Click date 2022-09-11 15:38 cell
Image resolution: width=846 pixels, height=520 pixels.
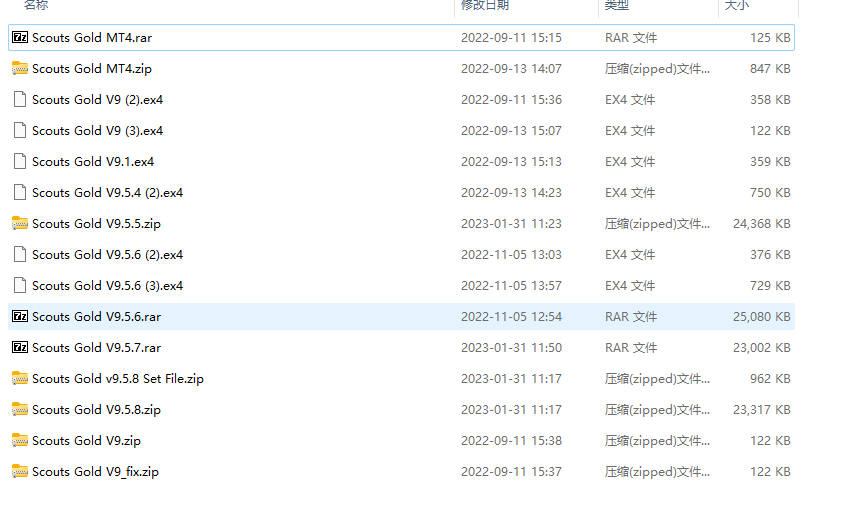511,441
